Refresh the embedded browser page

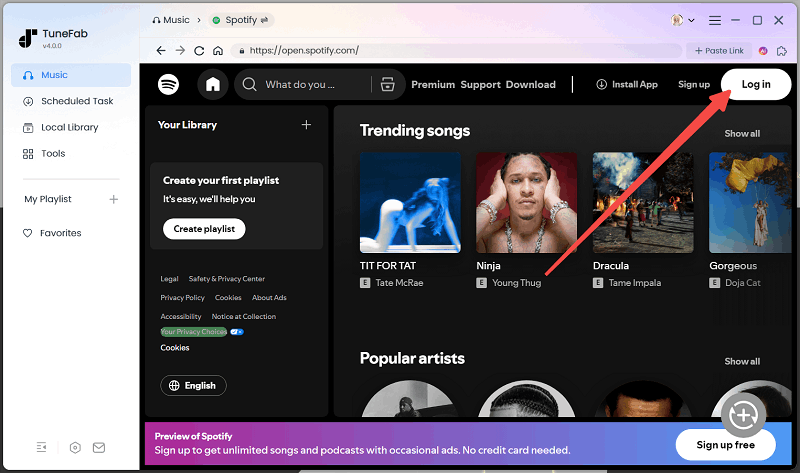tap(199, 50)
